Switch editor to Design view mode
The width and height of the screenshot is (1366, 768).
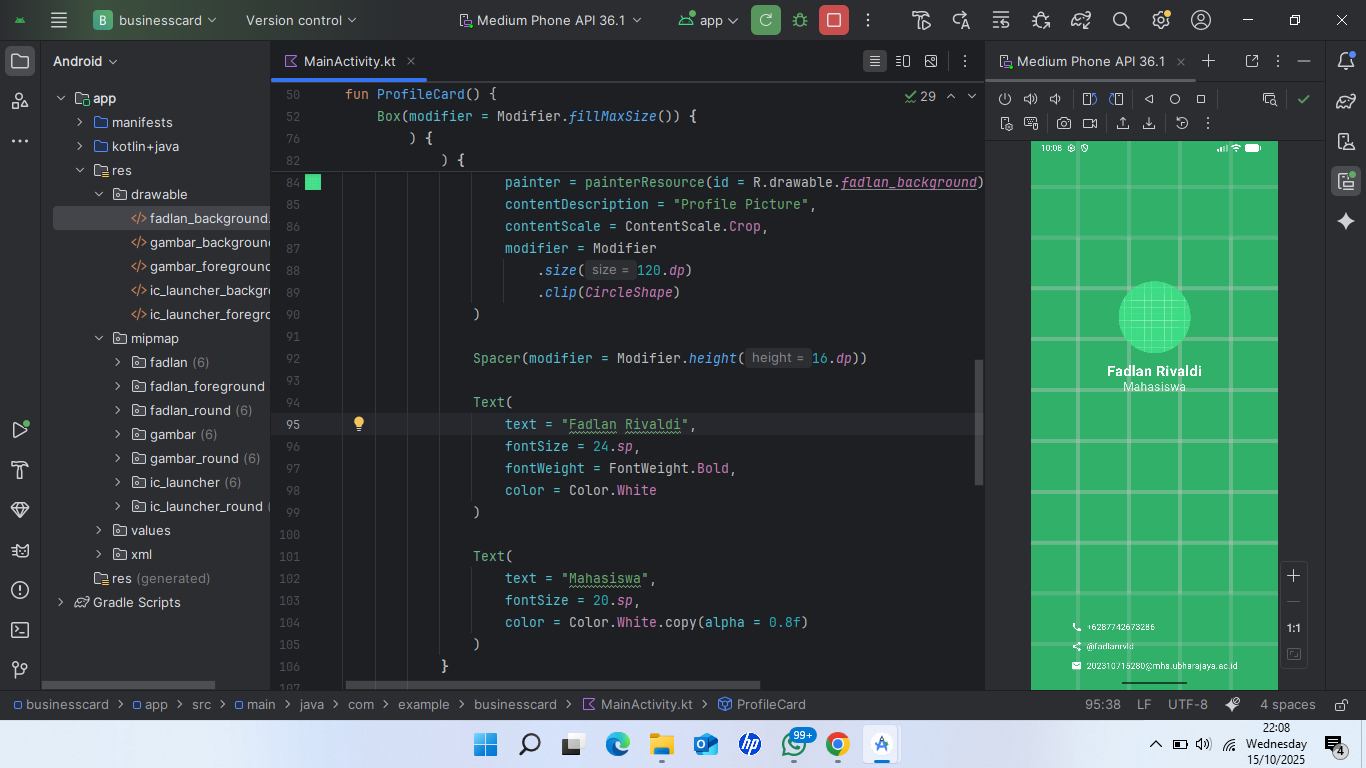tap(931, 61)
